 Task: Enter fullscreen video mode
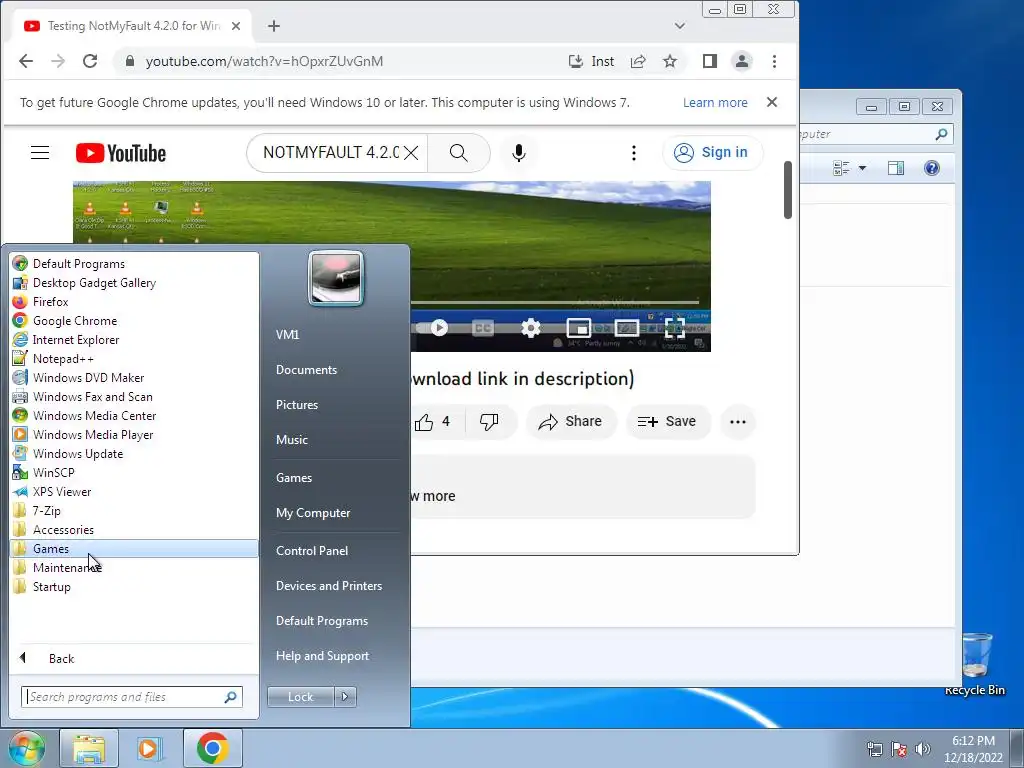pyautogui.click(x=675, y=328)
